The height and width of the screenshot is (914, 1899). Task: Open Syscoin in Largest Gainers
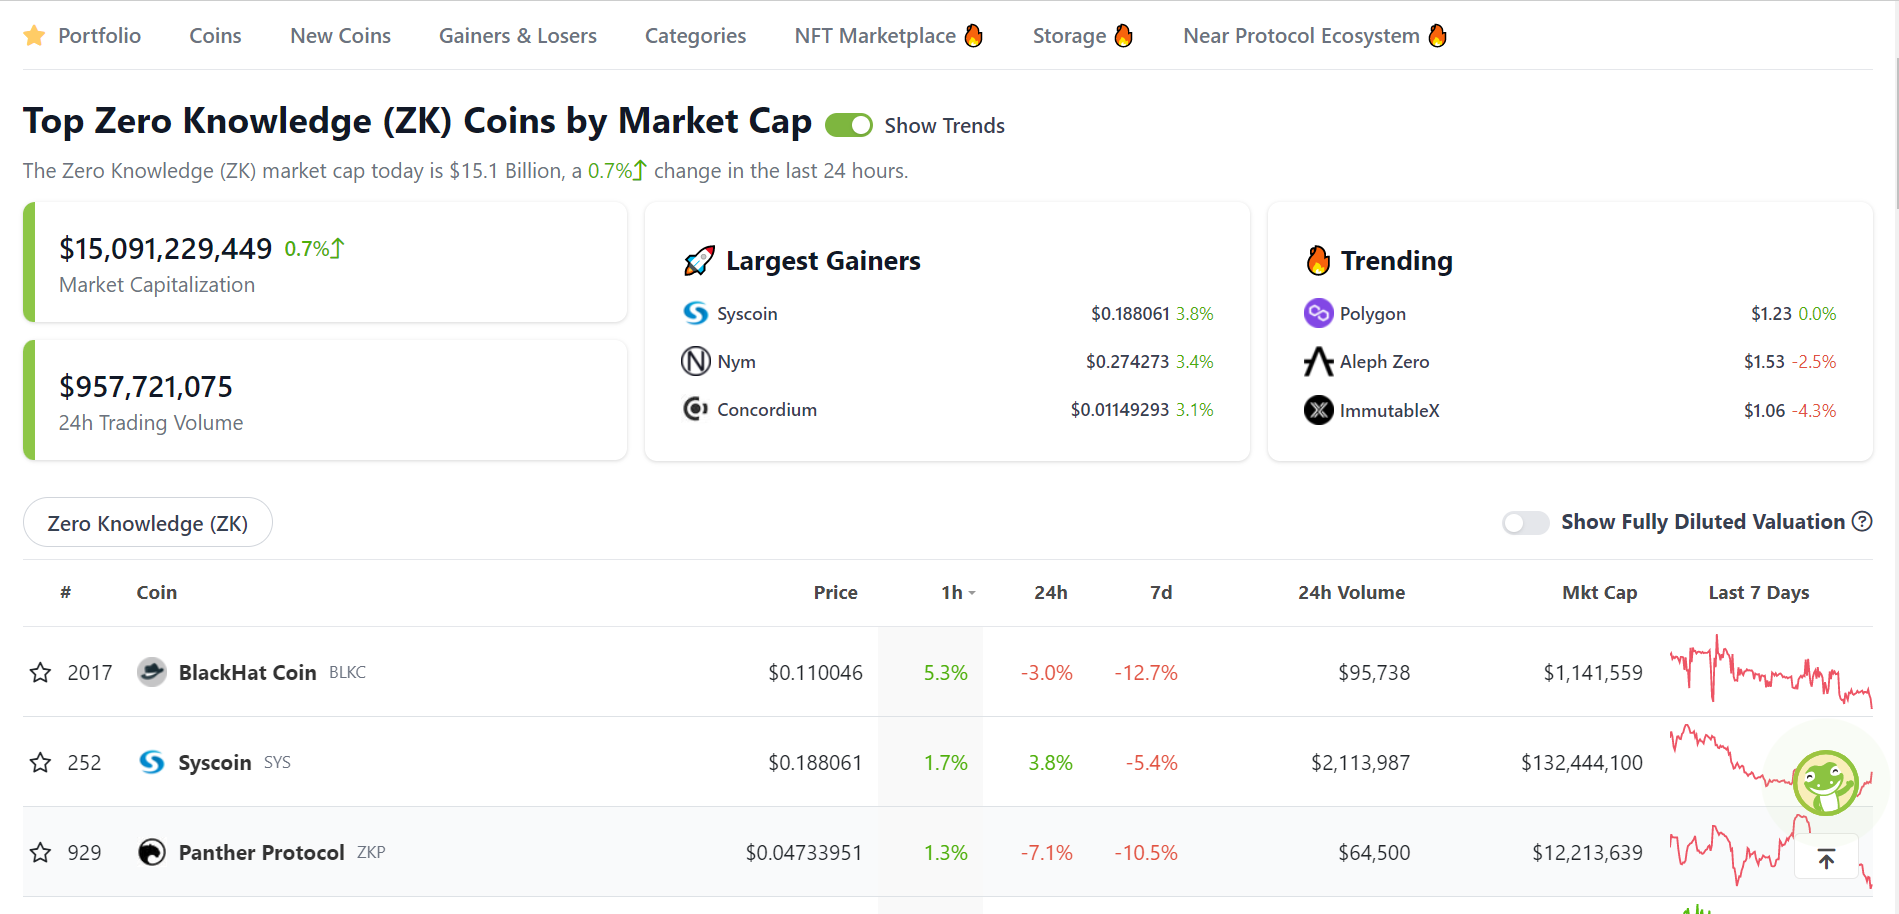click(747, 314)
